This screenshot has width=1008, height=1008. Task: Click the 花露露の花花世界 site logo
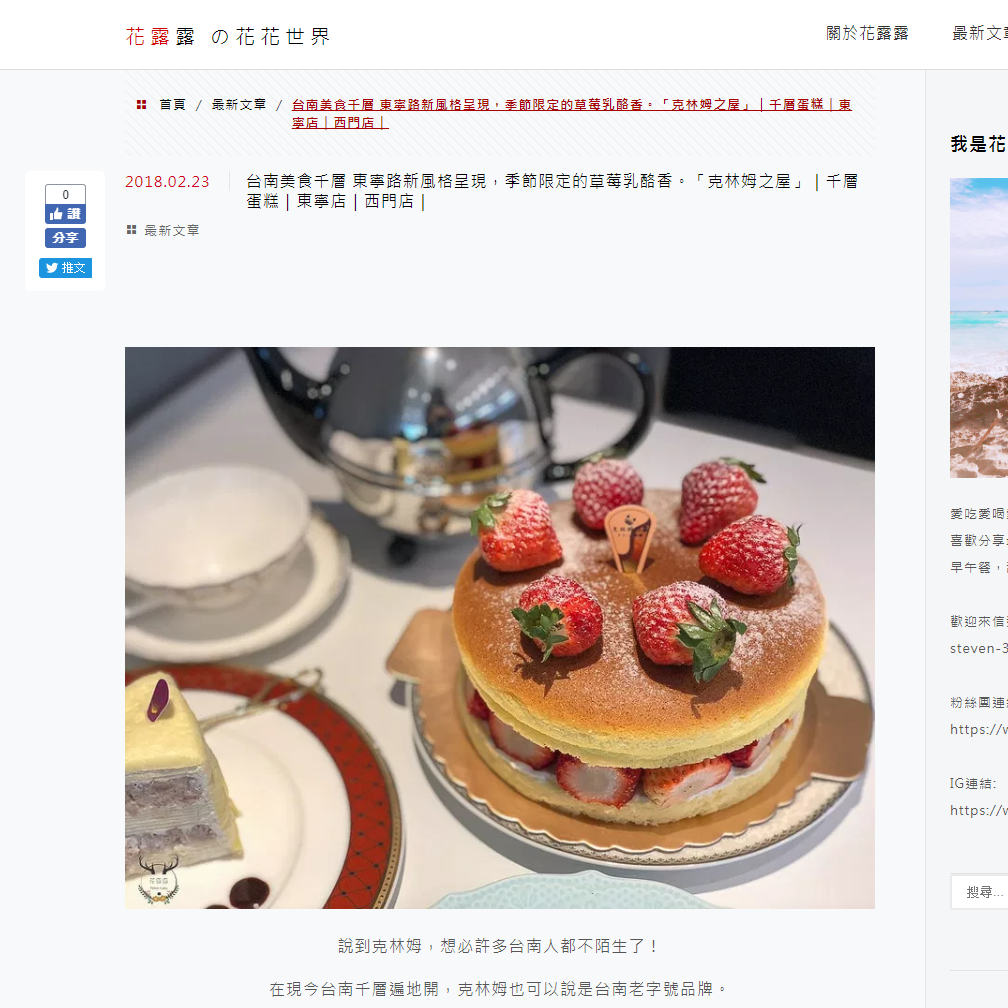click(x=228, y=37)
